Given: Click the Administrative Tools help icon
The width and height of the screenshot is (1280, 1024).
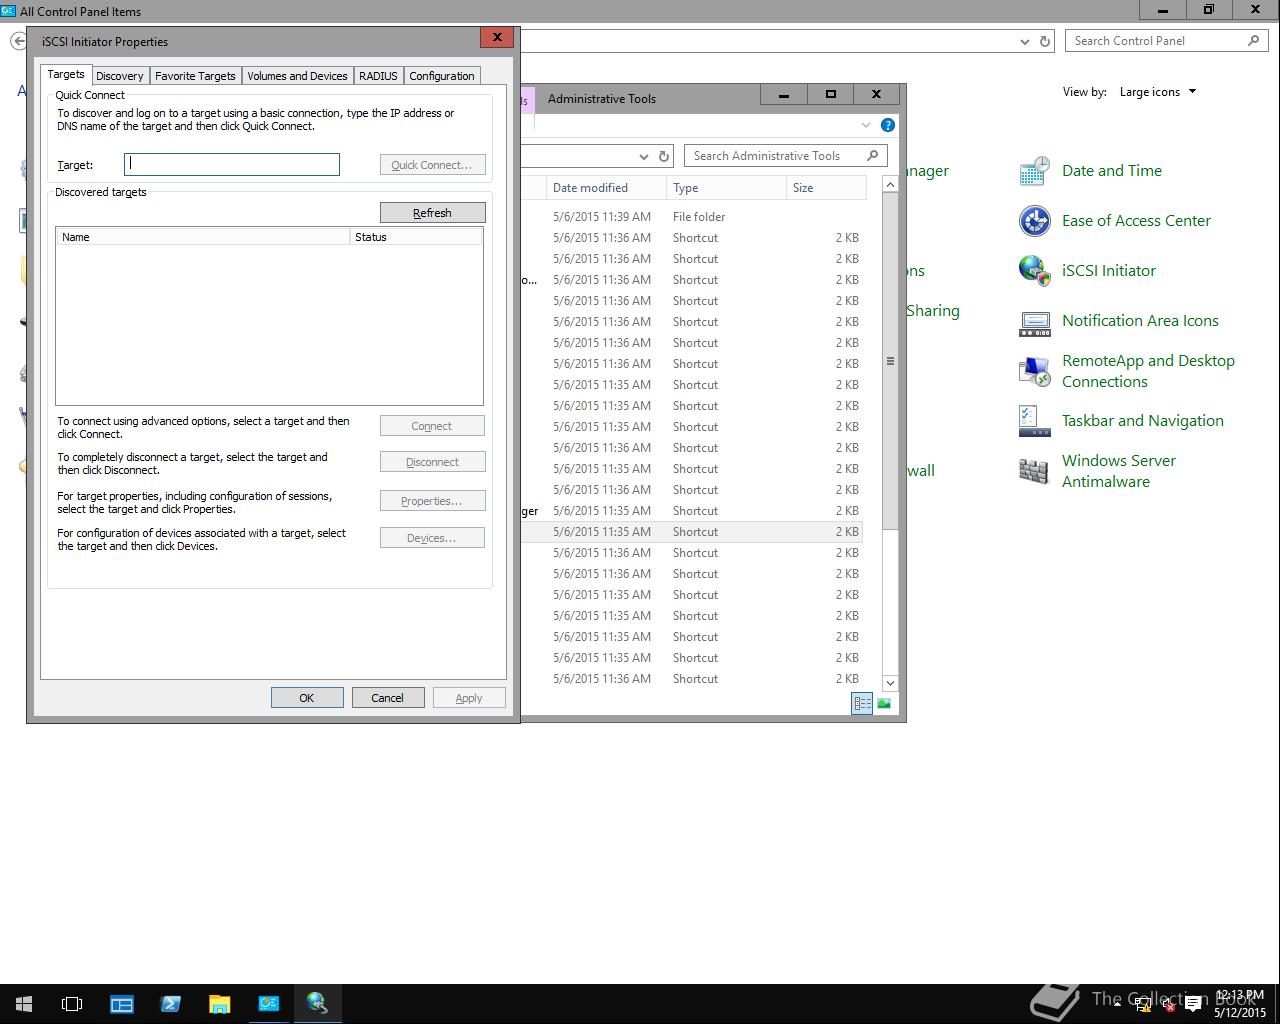Looking at the screenshot, I should click(x=887, y=125).
